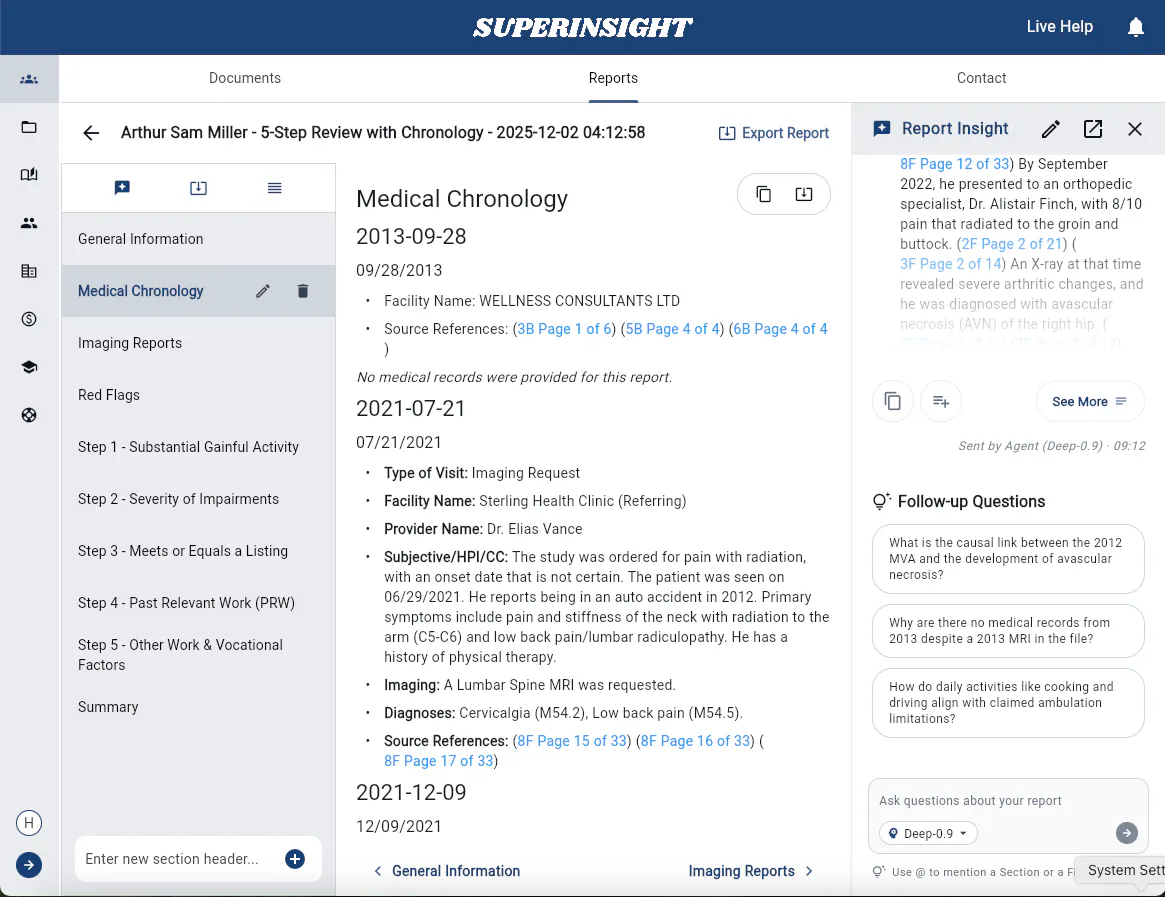The image size is (1165, 897).
Task: Click the H user avatar
Action: [29, 823]
